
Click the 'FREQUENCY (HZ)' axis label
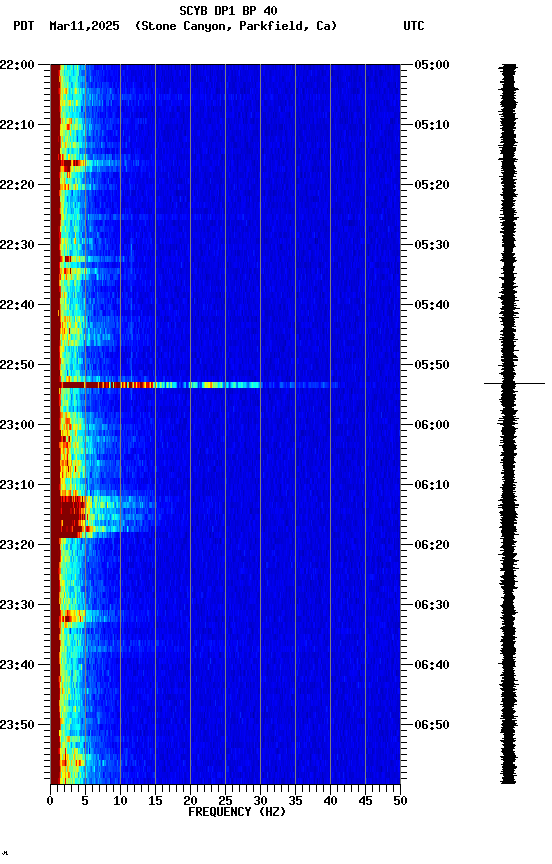237,812
